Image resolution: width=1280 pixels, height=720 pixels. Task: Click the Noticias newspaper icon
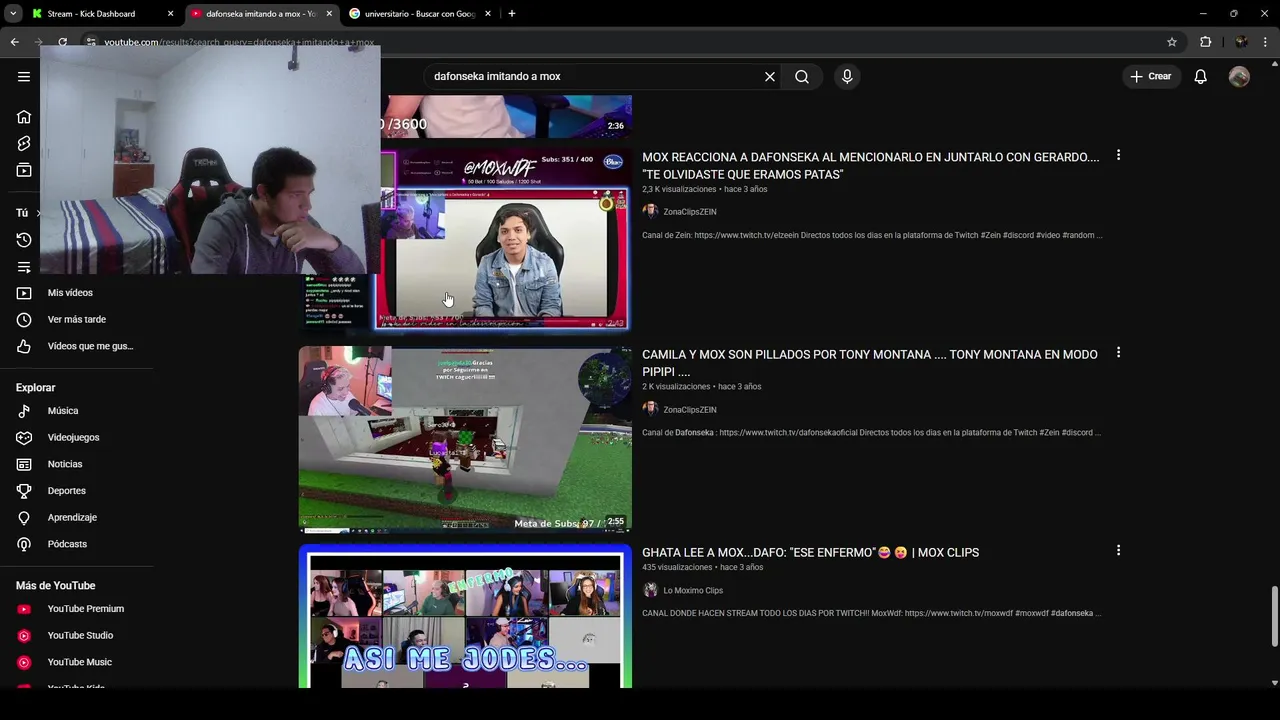pyautogui.click(x=24, y=464)
